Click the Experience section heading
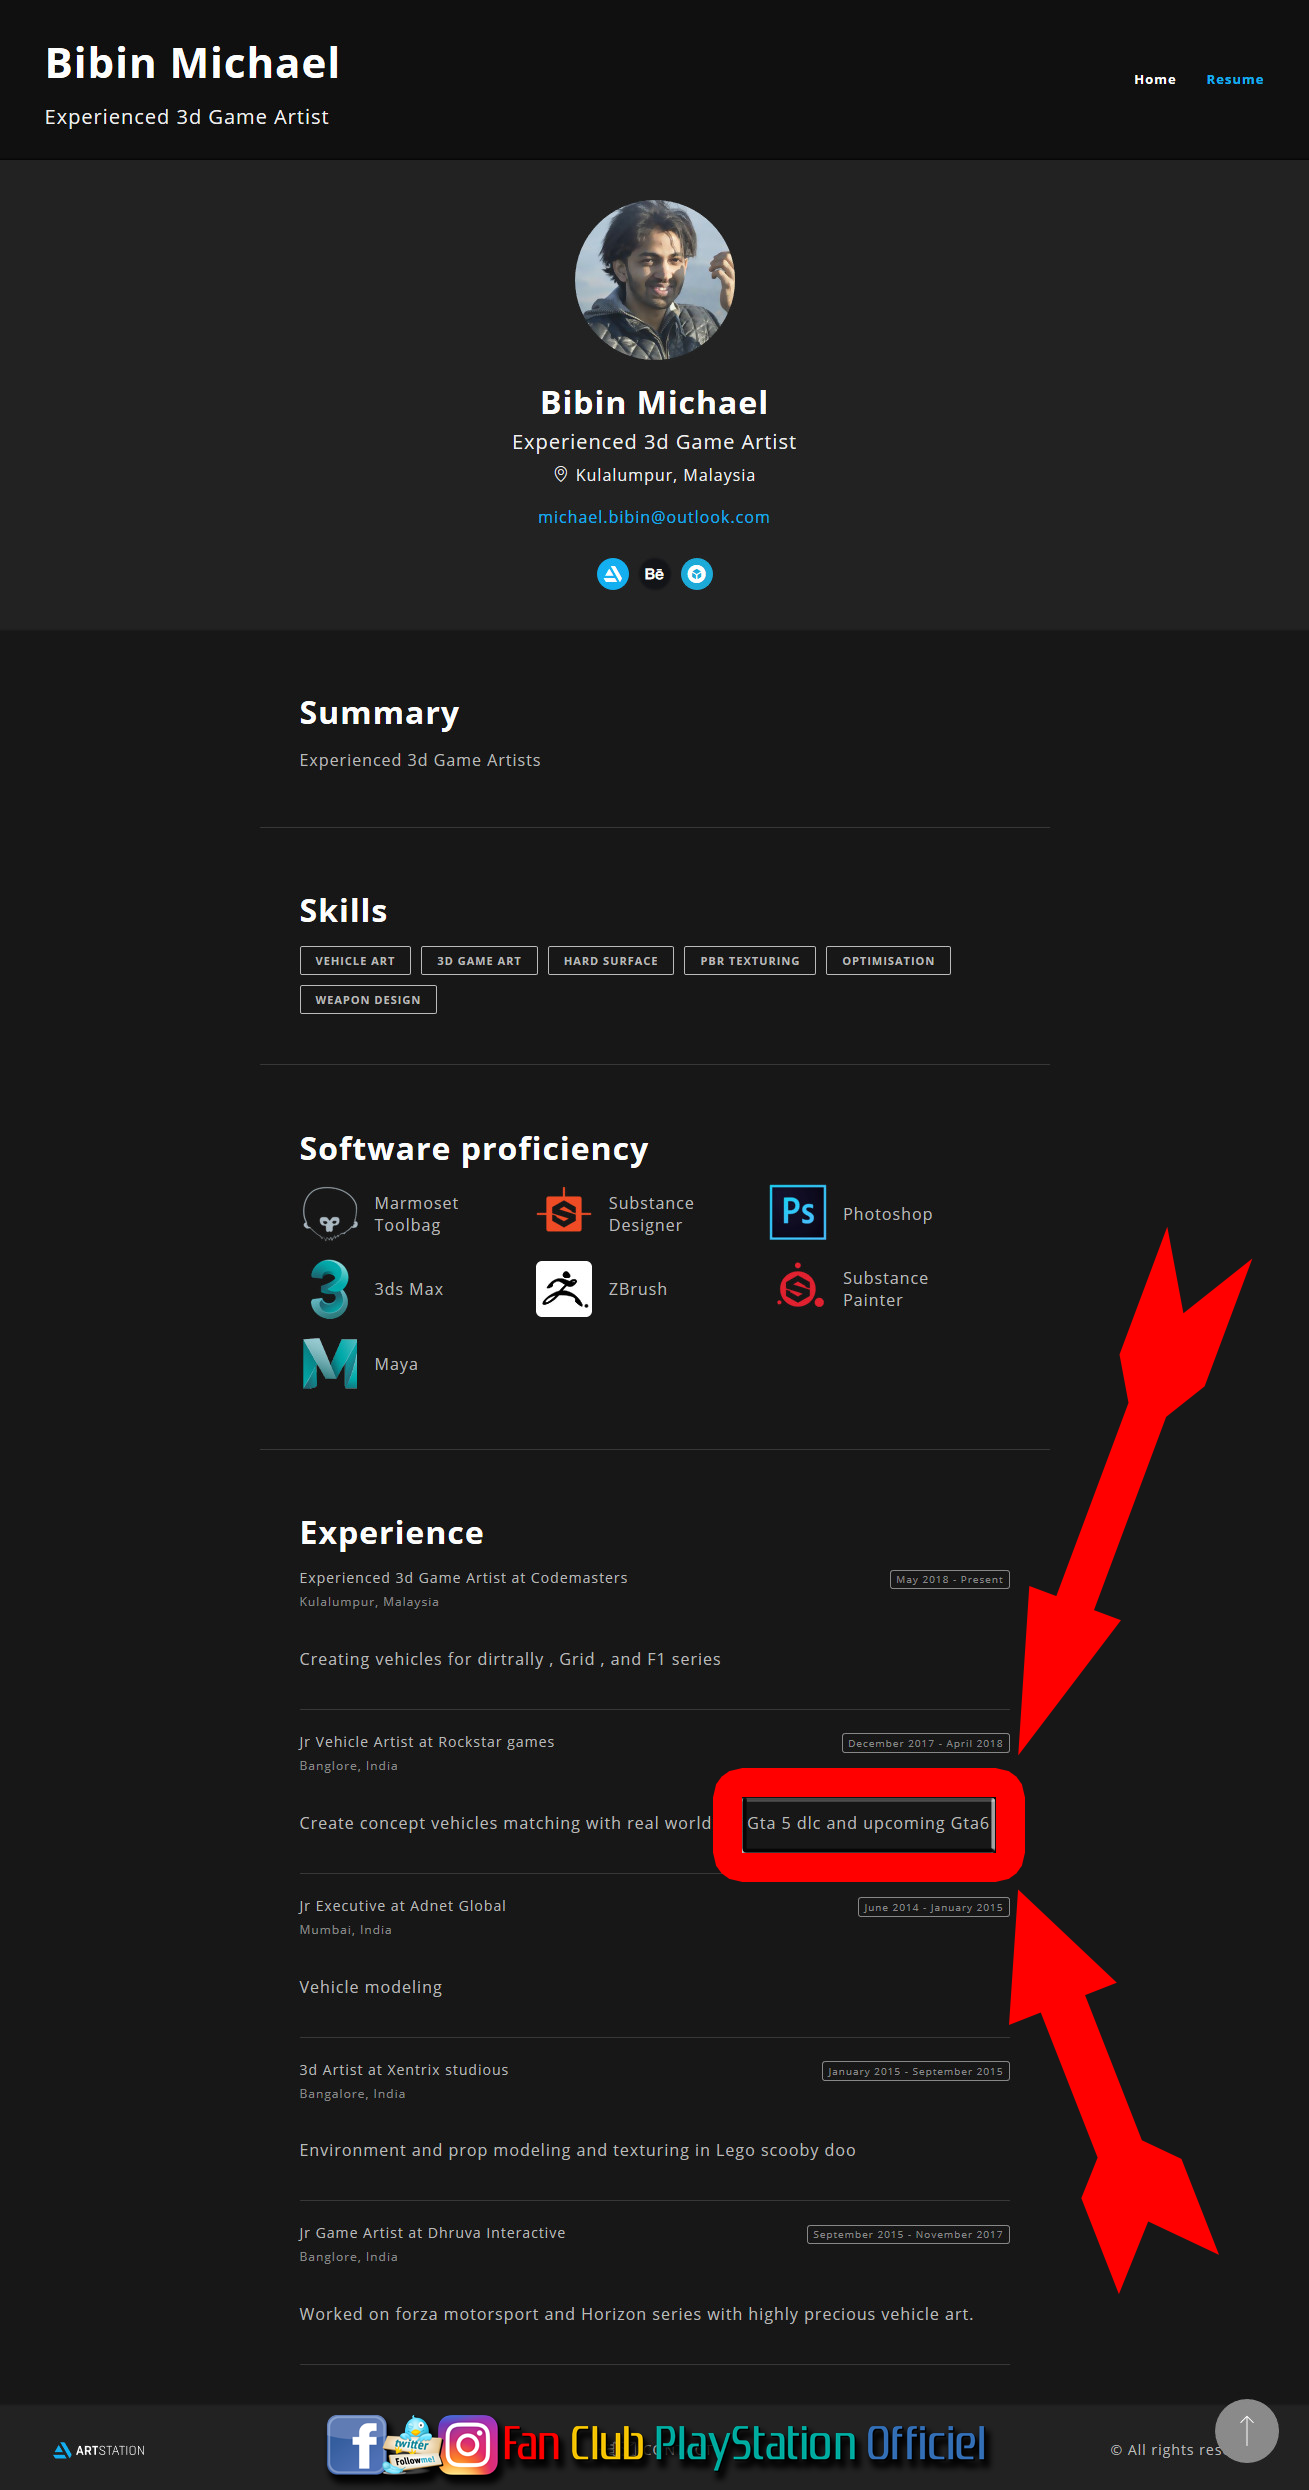The height and width of the screenshot is (2490, 1309). [x=391, y=1533]
